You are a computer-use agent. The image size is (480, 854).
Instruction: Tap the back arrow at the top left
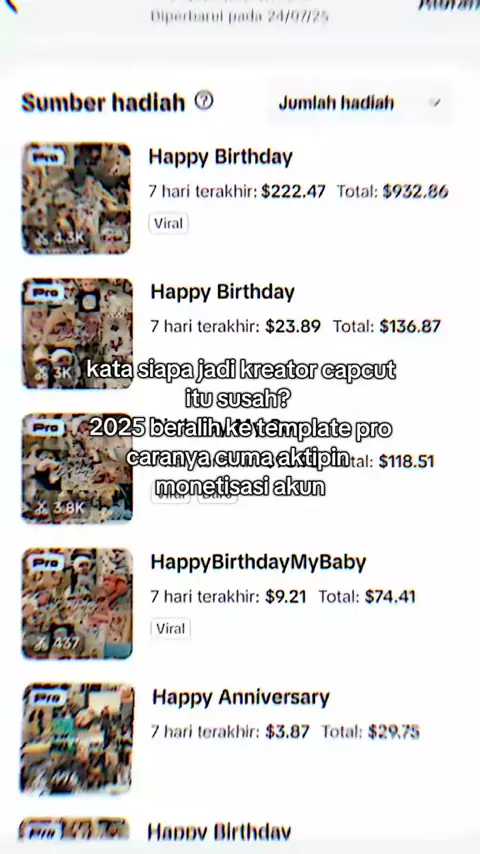(10, 5)
